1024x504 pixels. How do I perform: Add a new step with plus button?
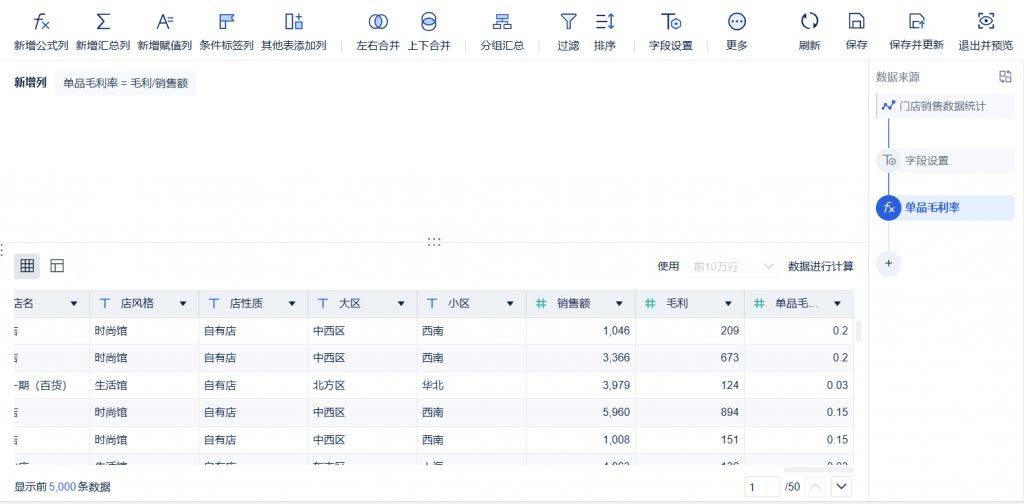[889, 264]
